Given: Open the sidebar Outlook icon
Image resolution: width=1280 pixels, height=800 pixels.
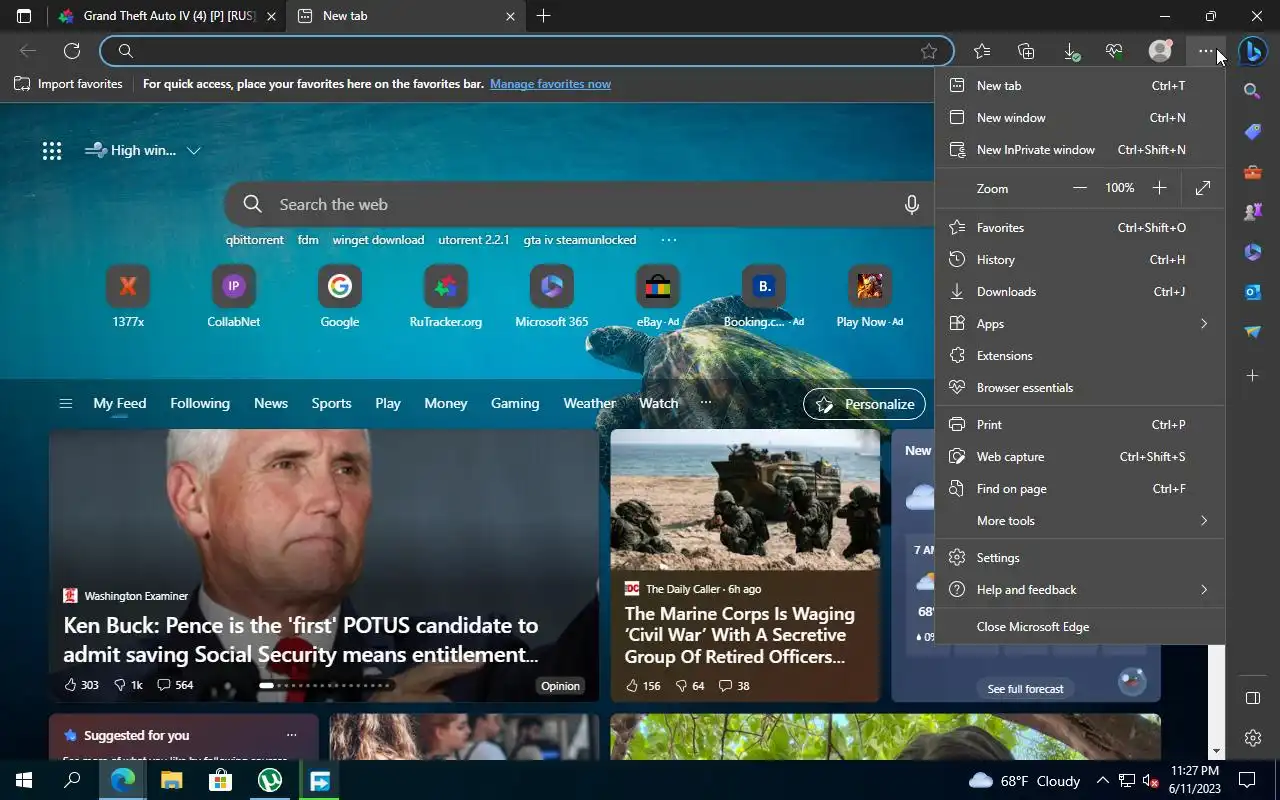Looking at the screenshot, I should point(1252,292).
